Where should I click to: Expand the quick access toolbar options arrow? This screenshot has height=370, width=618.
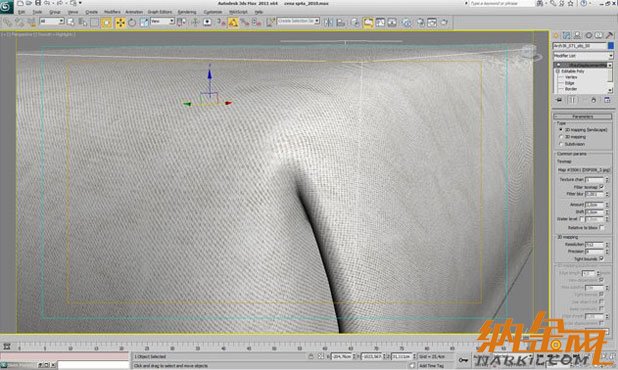80,3
